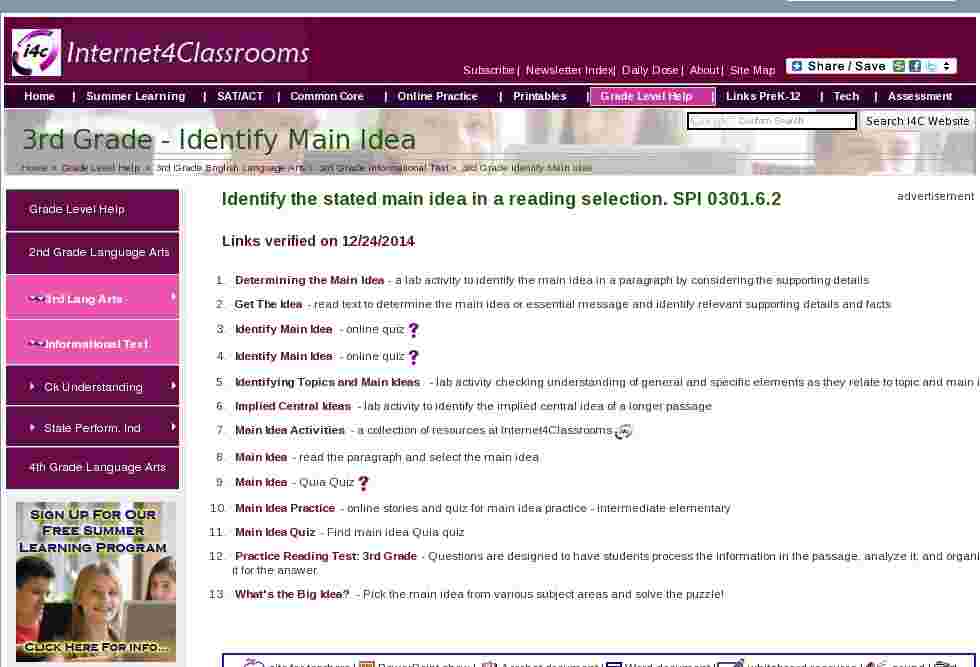Open Determining the Main Idea link

pyautogui.click(x=309, y=281)
